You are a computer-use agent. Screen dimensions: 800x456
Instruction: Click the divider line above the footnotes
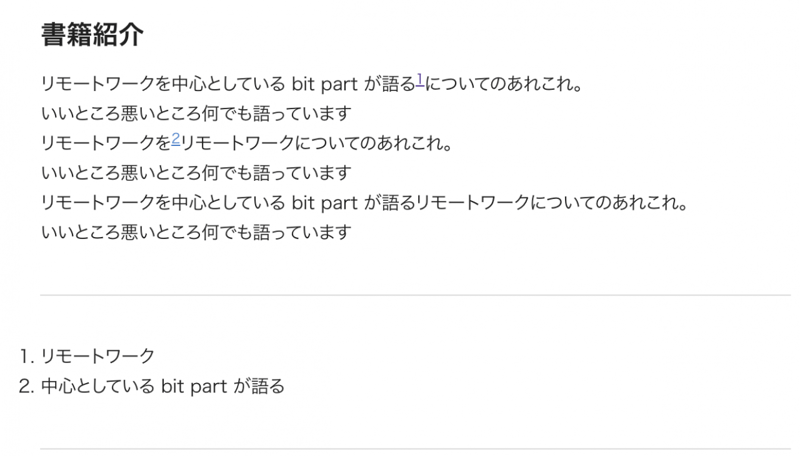[x=415, y=296]
